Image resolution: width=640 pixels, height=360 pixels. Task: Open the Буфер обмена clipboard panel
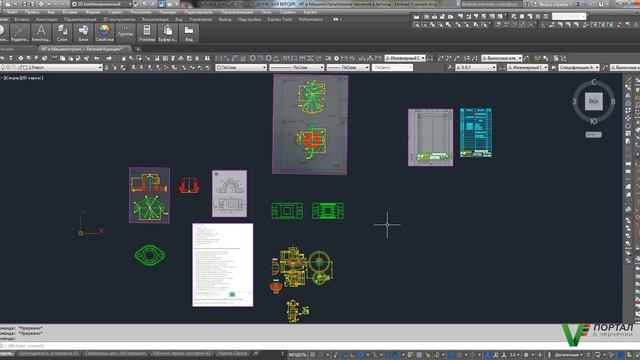click(x=168, y=33)
